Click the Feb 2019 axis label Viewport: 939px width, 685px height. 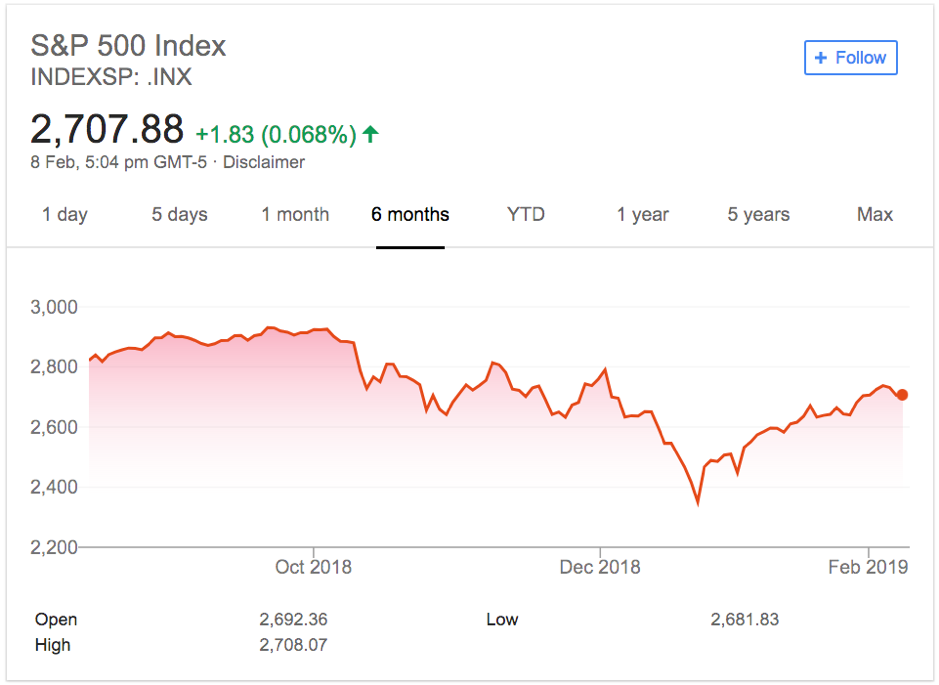[868, 567]
